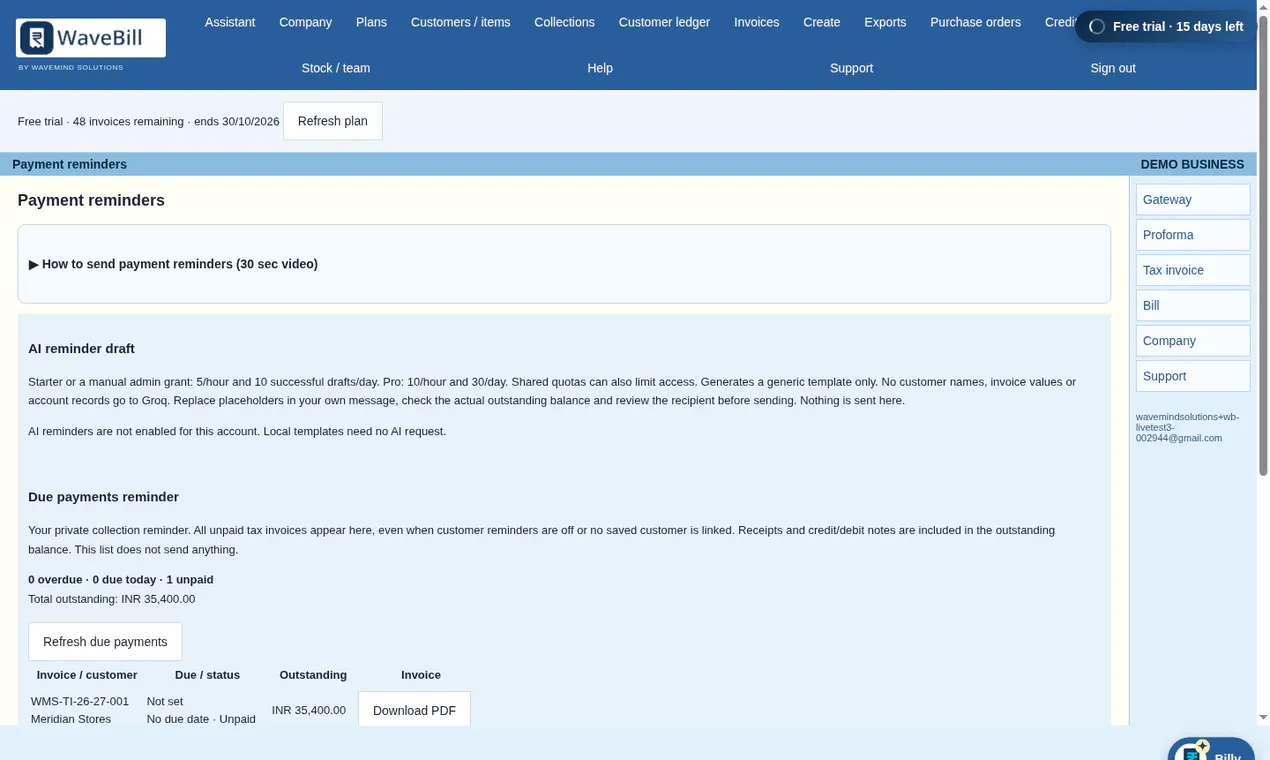
Task: Open the Assistant menu item
Action: point(230,22)
